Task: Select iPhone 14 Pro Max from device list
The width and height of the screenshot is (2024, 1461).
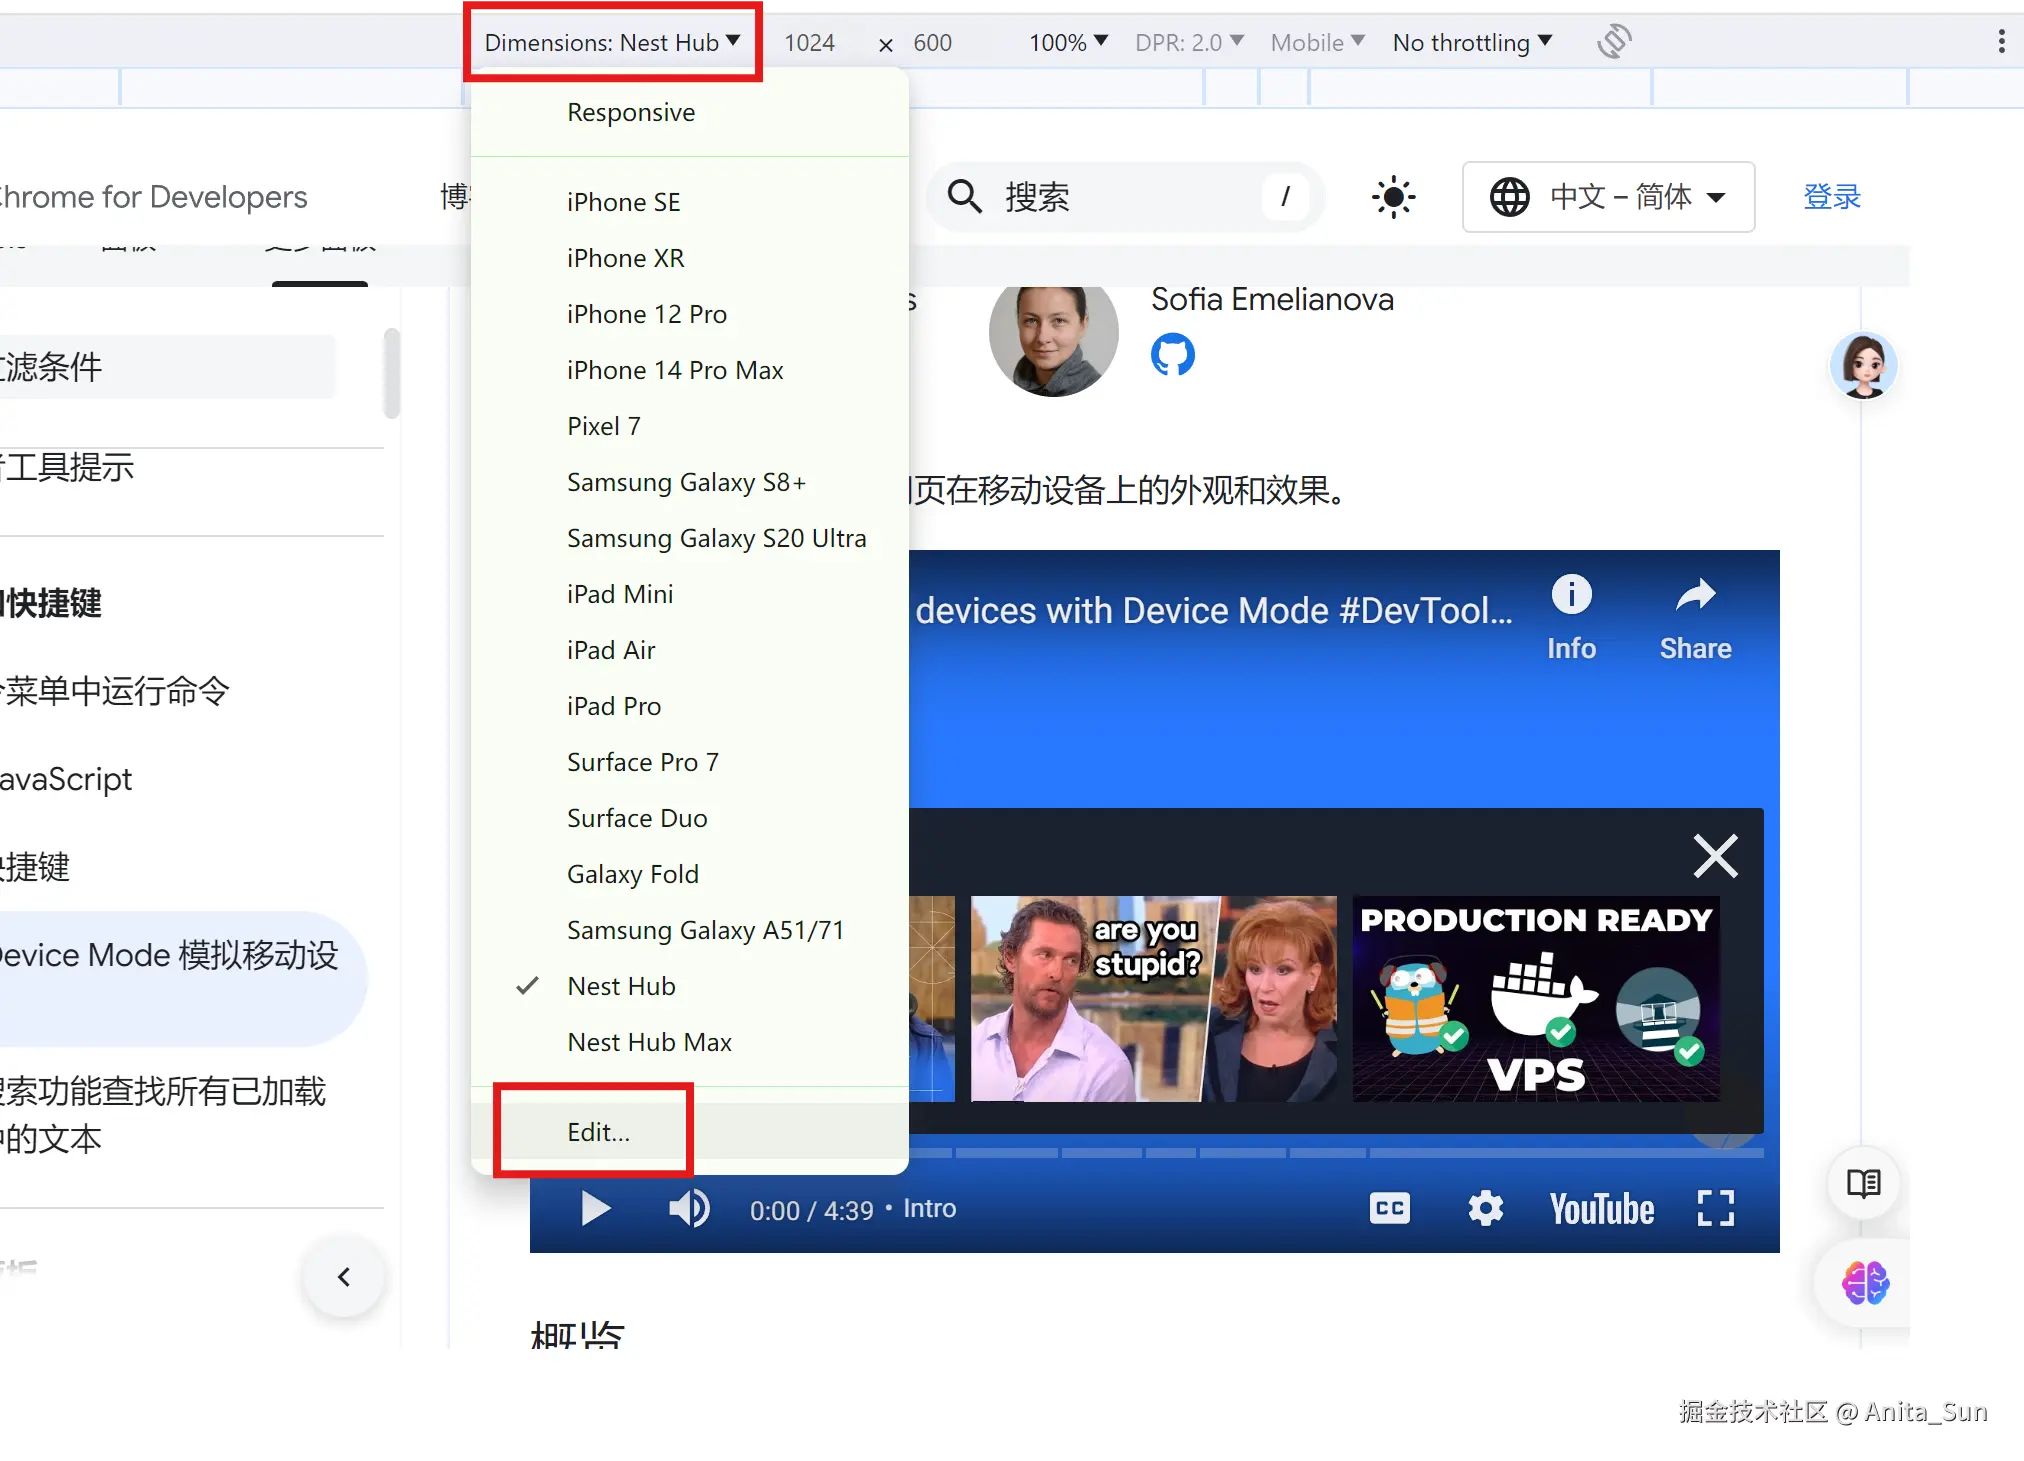Action: coord(675,370)
